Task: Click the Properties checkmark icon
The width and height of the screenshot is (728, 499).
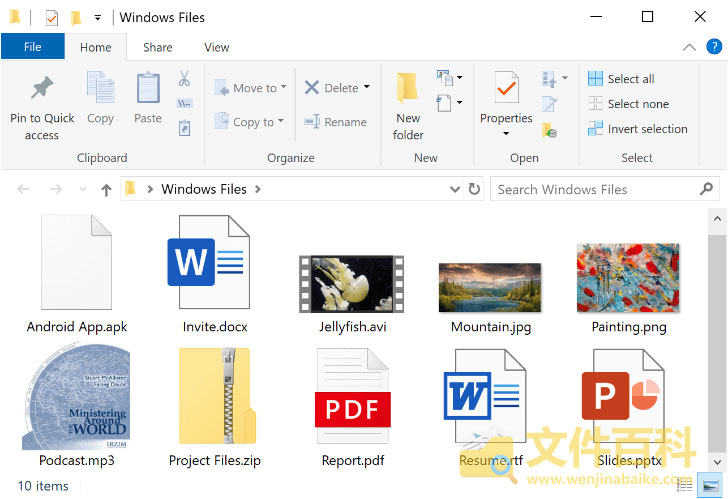Action: pos(506,88)
